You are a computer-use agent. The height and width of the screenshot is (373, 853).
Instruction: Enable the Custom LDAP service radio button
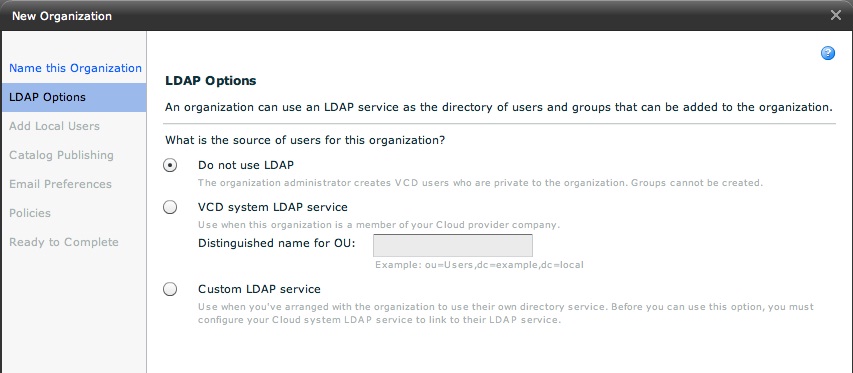pyautogui.click(x=170, y=289)
